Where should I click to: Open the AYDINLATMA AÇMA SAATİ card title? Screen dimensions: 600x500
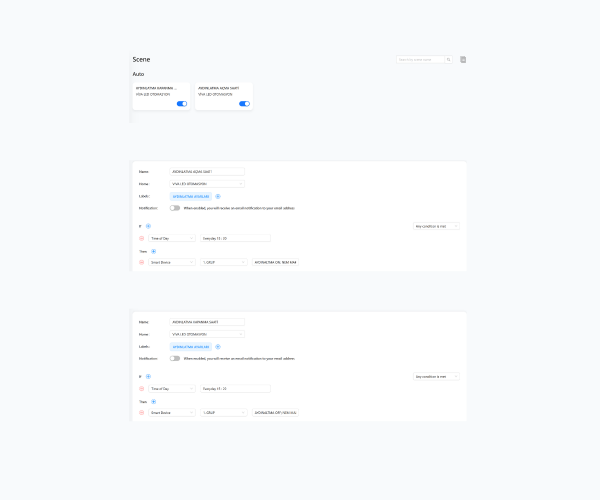(x=218, y=88)
